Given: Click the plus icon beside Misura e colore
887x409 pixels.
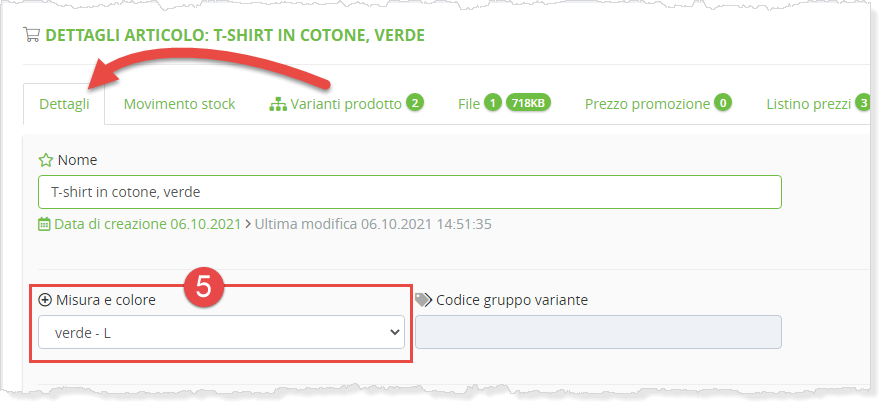Looking at the screenshot, I should pyautogui.click(x=44, y=300).
